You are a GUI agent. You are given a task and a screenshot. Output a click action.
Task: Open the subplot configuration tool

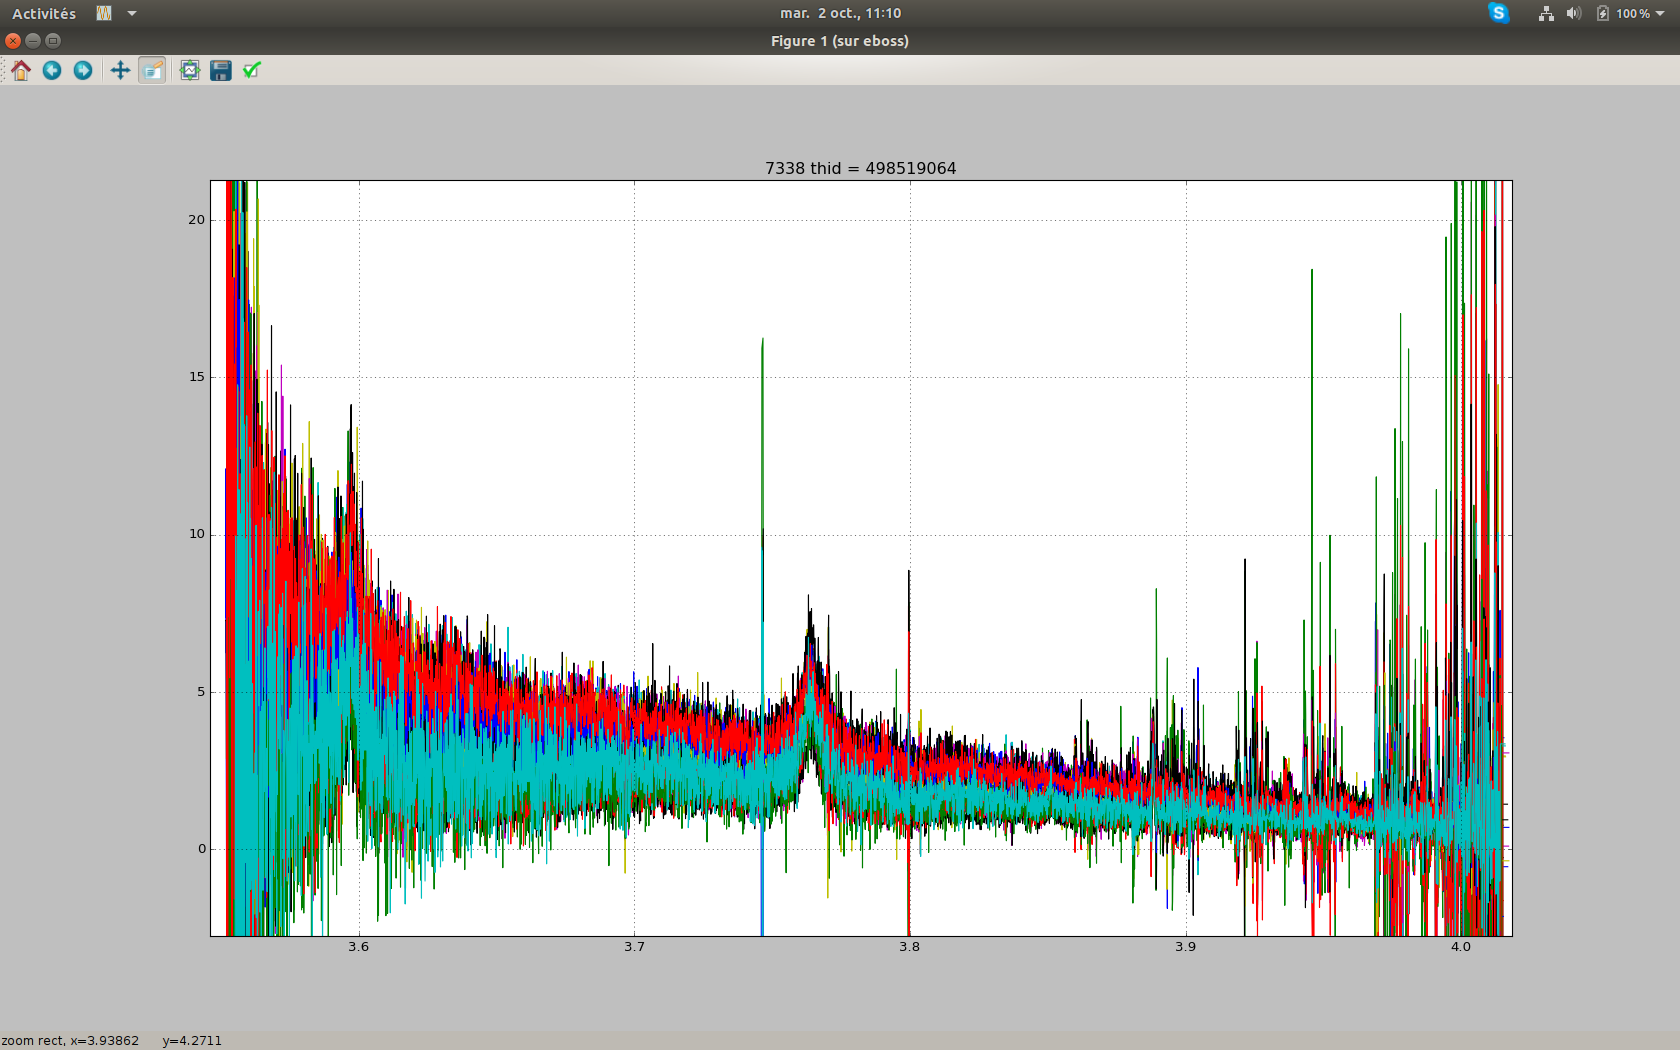[189, 70]
